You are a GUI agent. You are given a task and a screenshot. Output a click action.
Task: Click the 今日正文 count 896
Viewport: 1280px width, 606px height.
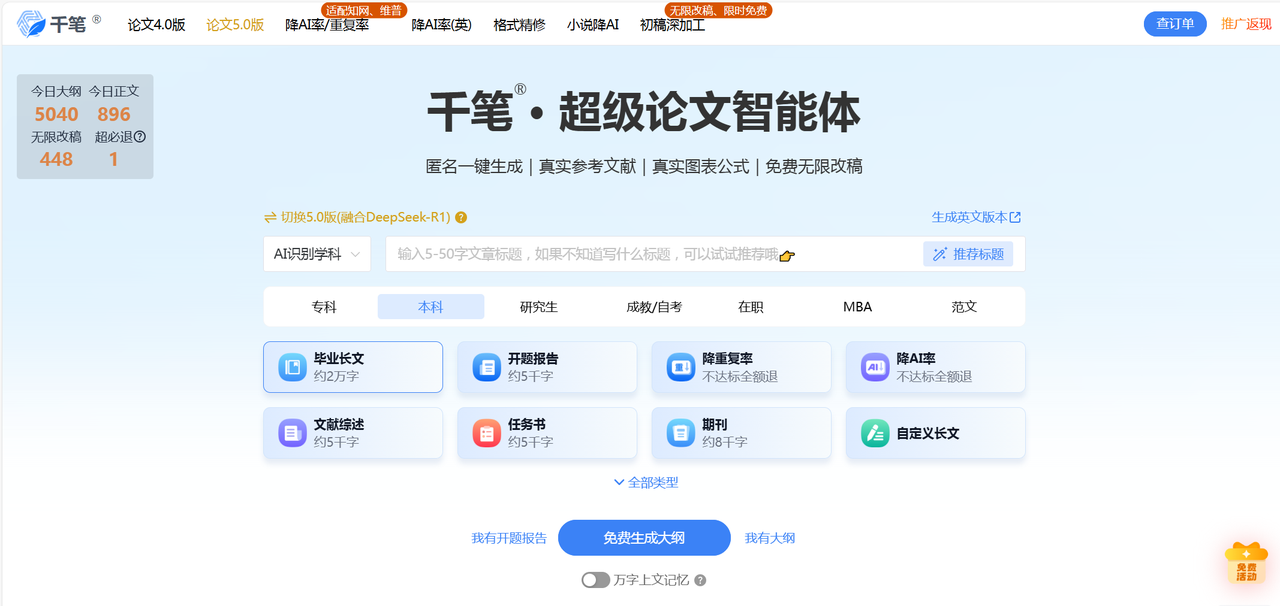[114, 115]
